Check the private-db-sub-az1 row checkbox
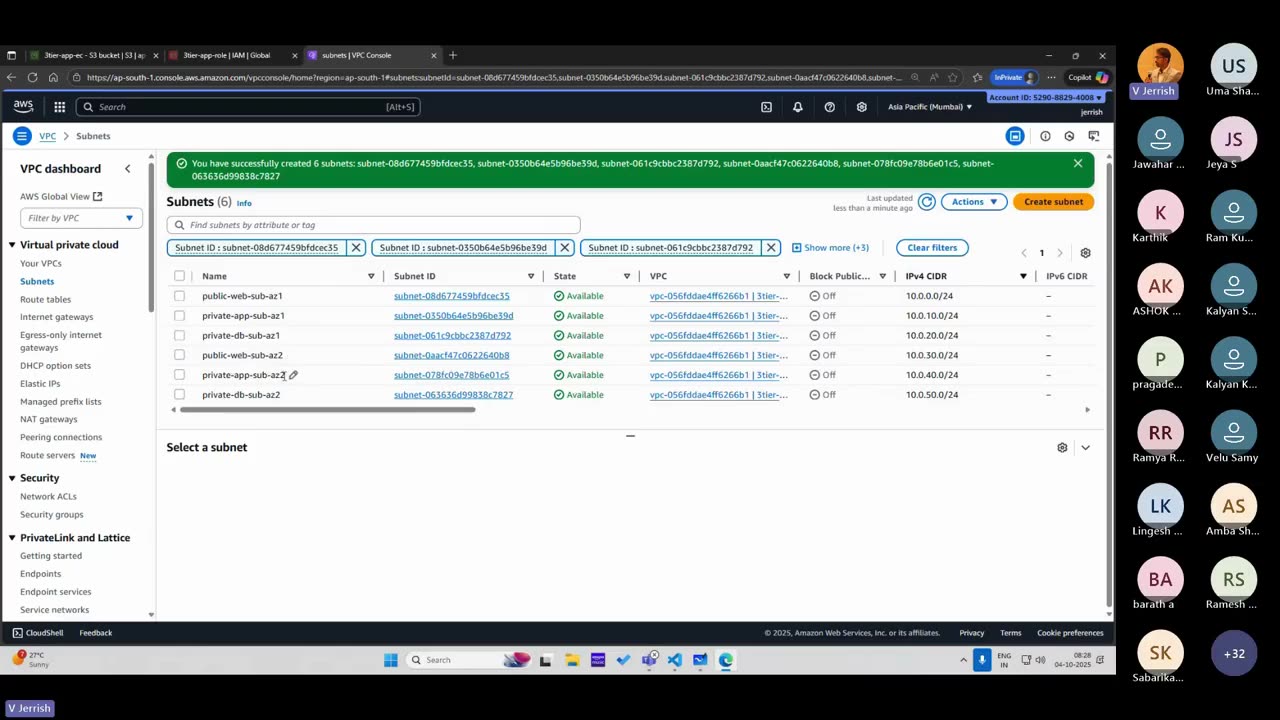Viewport: 1280px width, 720px height. pos(179,335)
